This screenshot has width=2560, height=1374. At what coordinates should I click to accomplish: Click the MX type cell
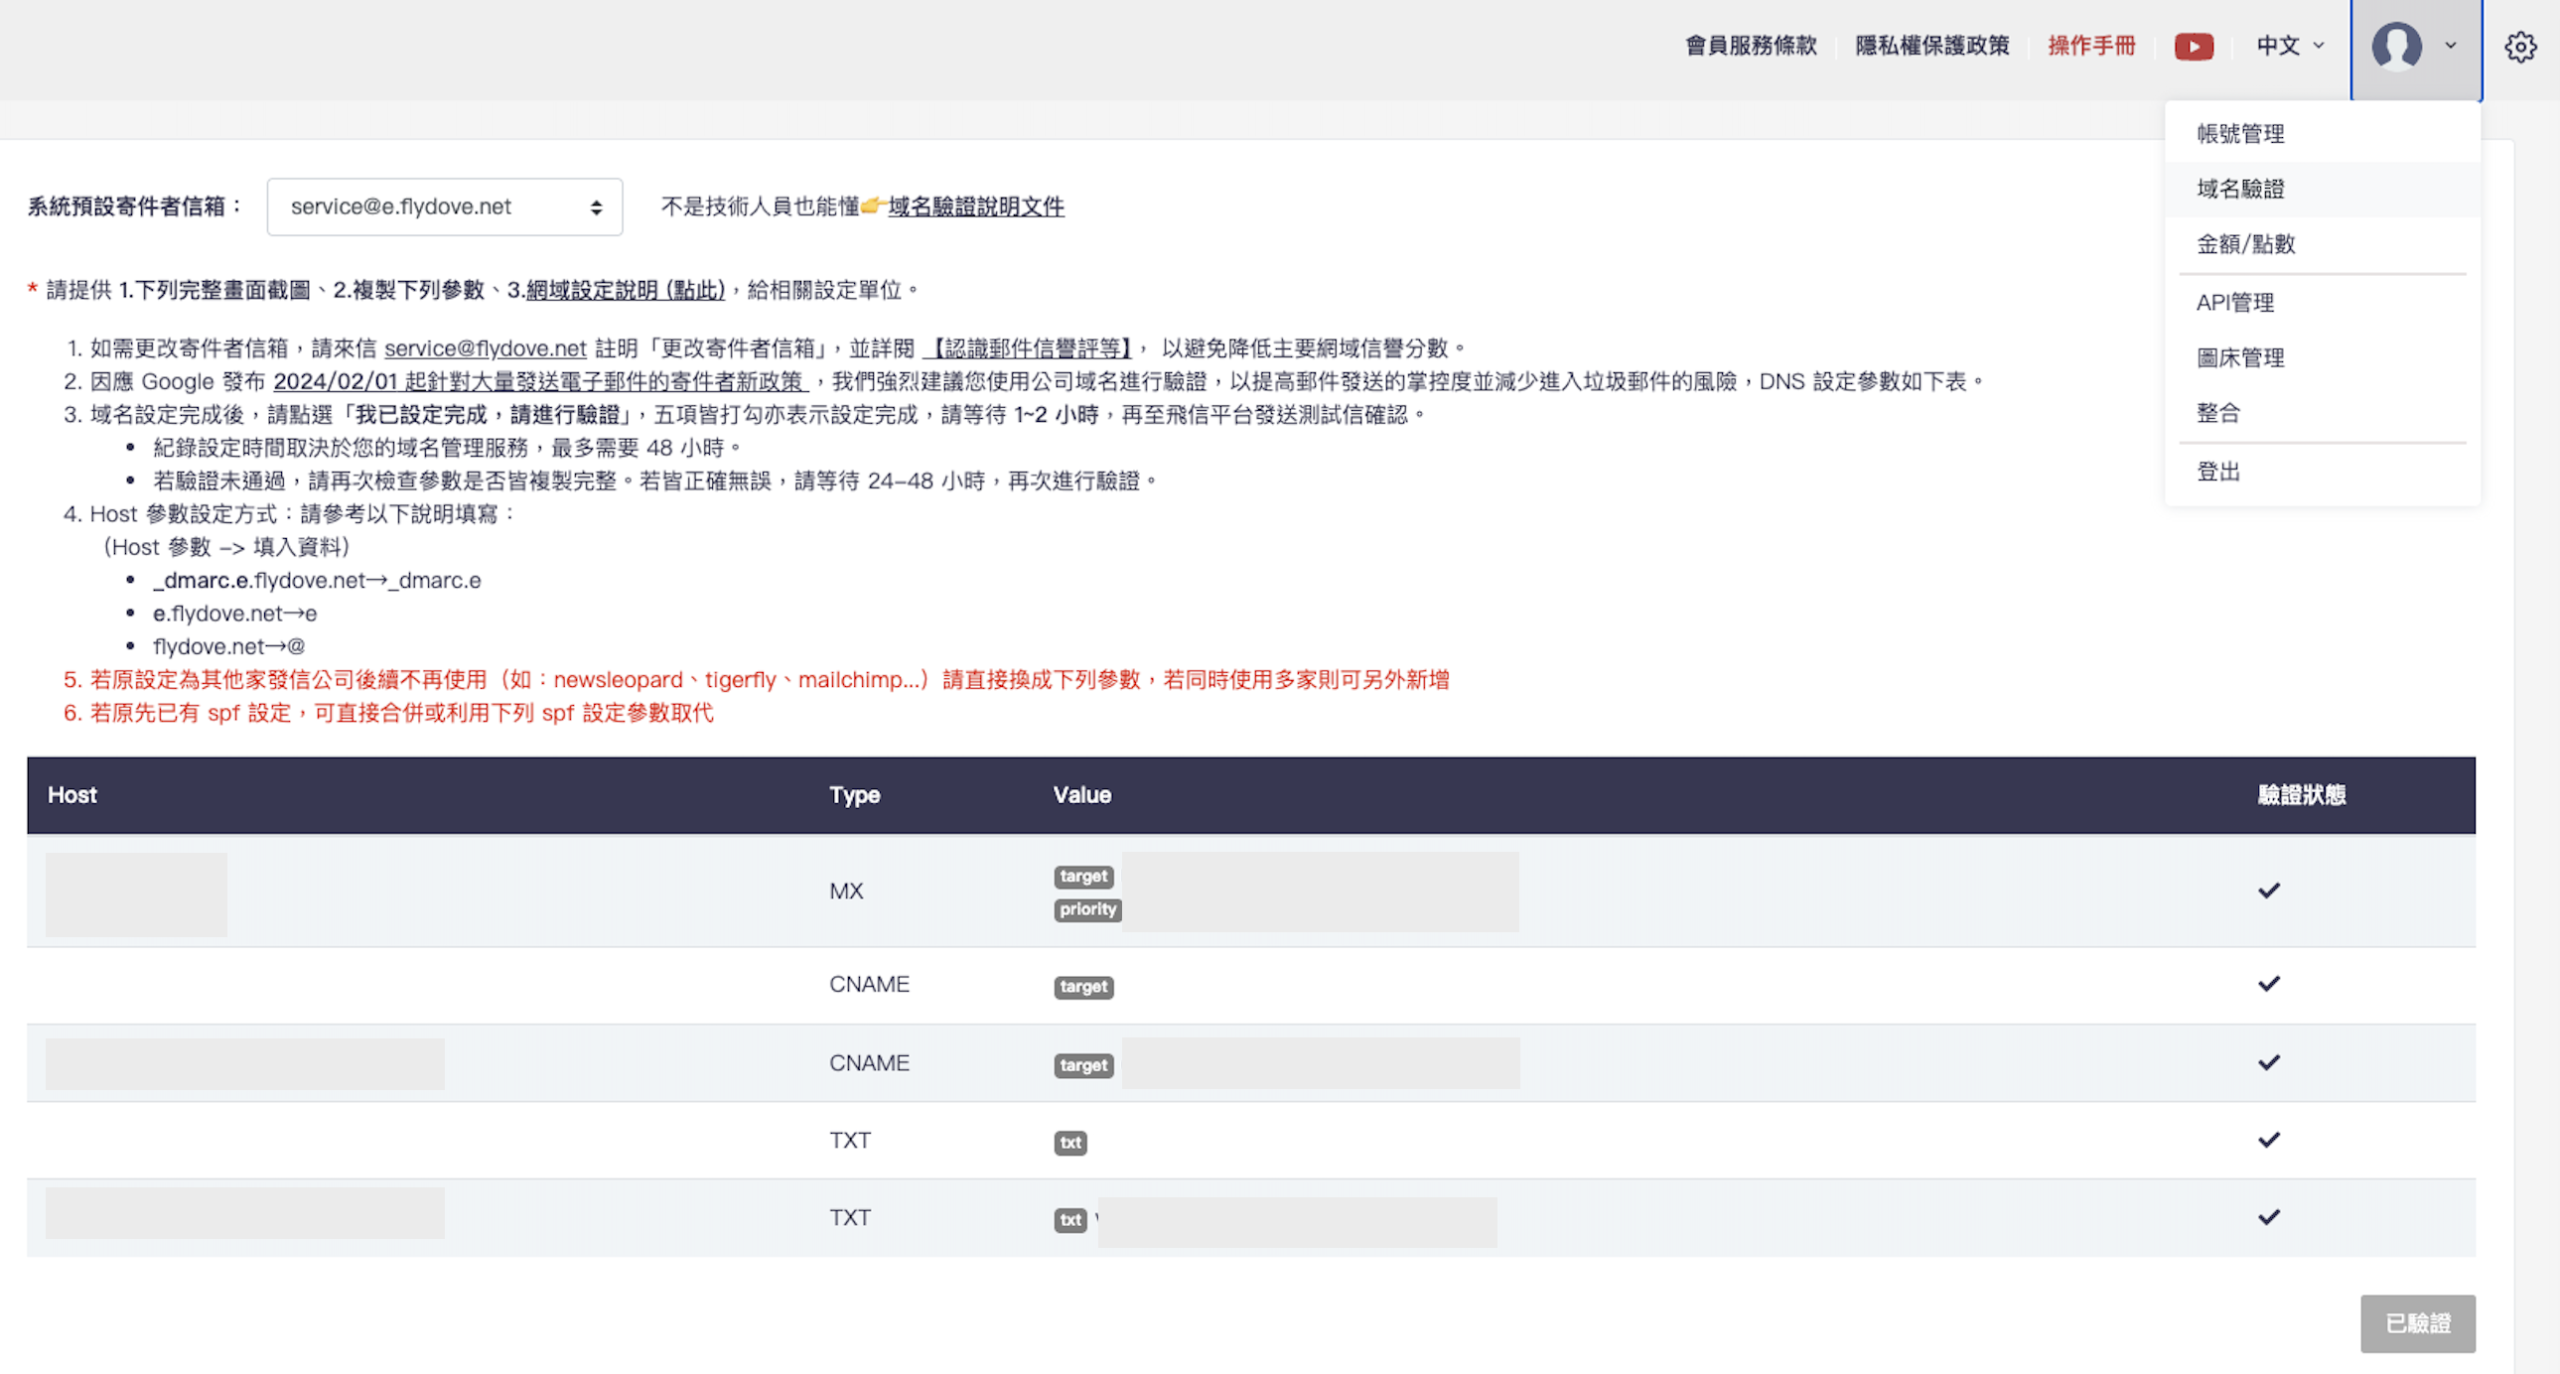pos(846,891)
